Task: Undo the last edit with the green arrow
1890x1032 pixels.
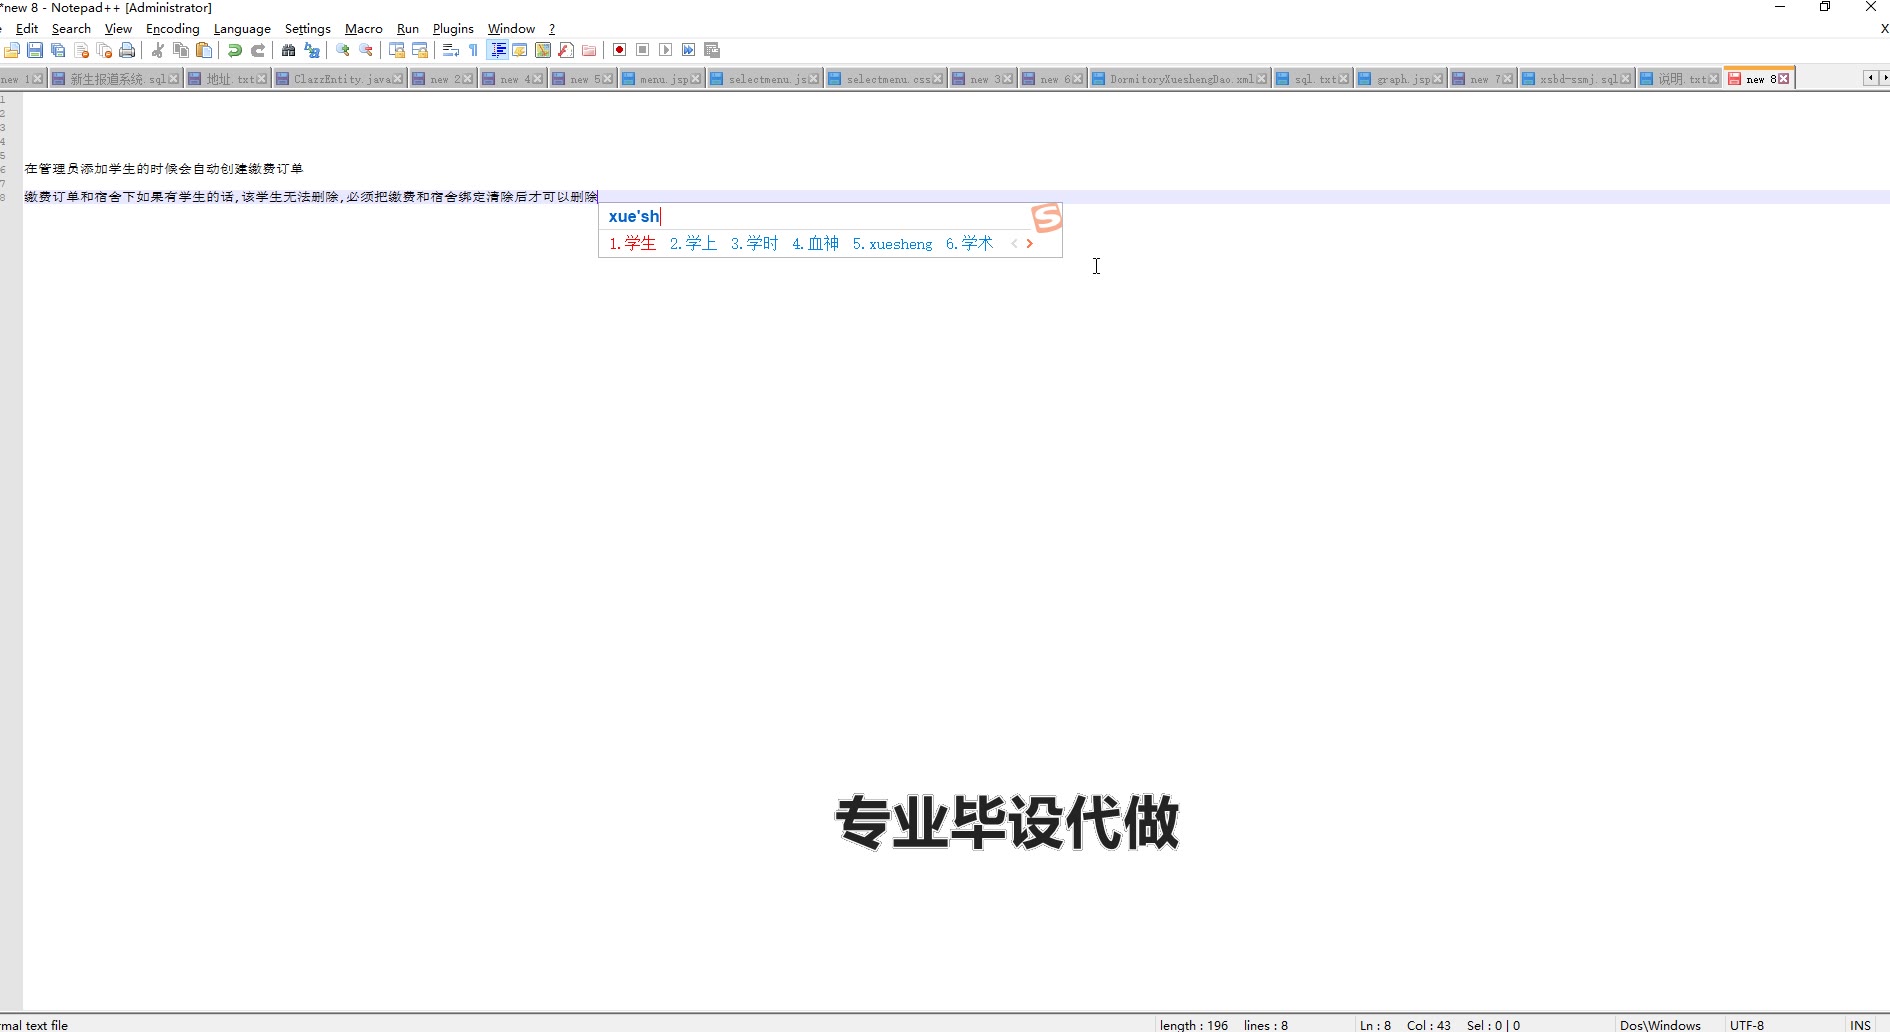Action: pos(235,50)
